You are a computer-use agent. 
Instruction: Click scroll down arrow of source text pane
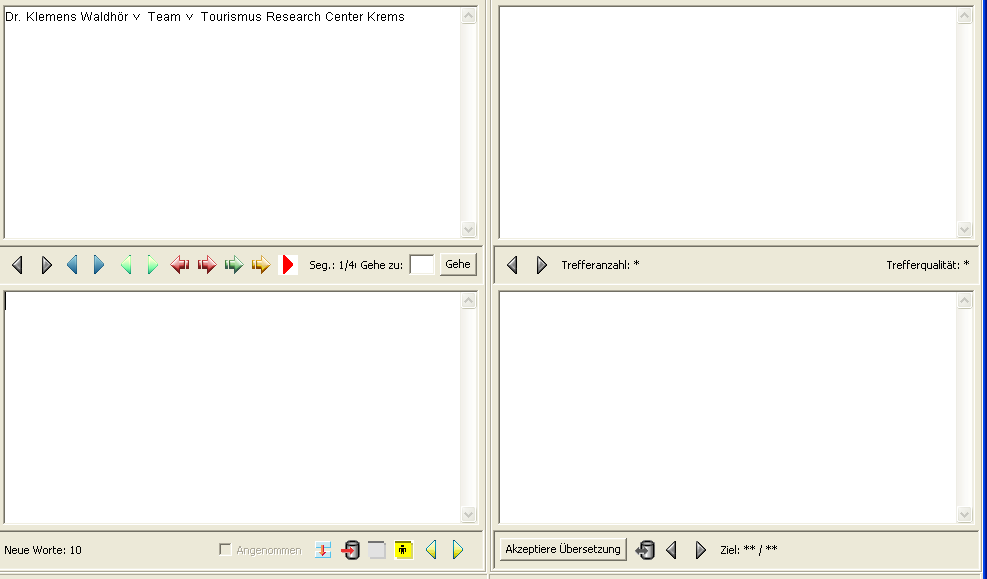pos(469,229)
